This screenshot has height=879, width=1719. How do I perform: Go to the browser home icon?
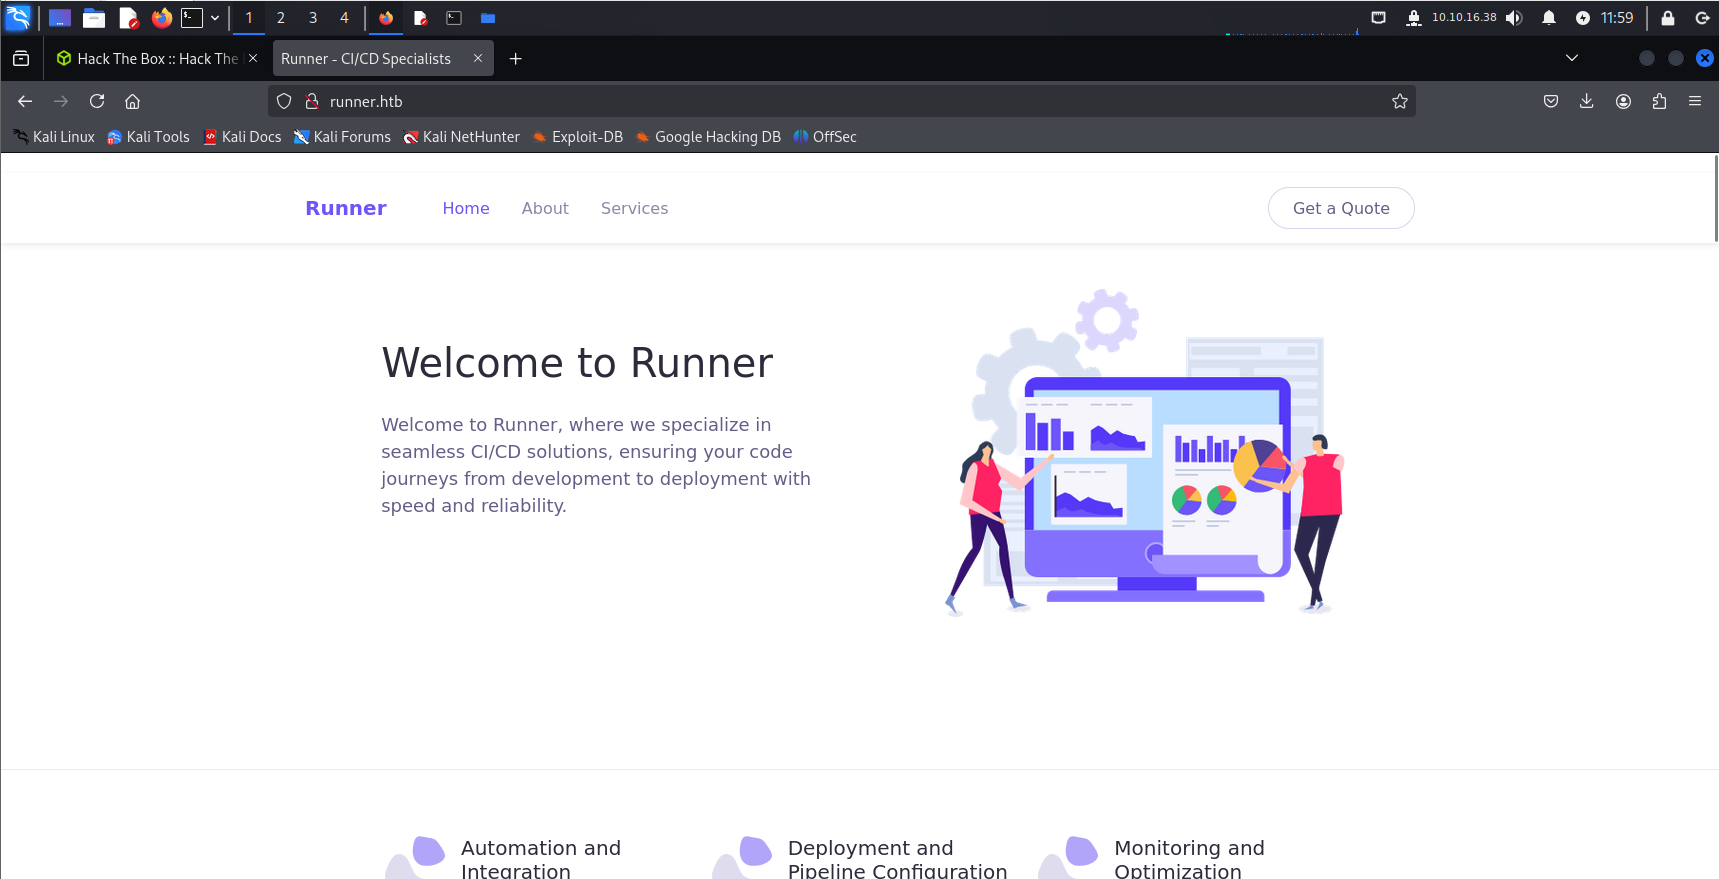tap(132, 101)
